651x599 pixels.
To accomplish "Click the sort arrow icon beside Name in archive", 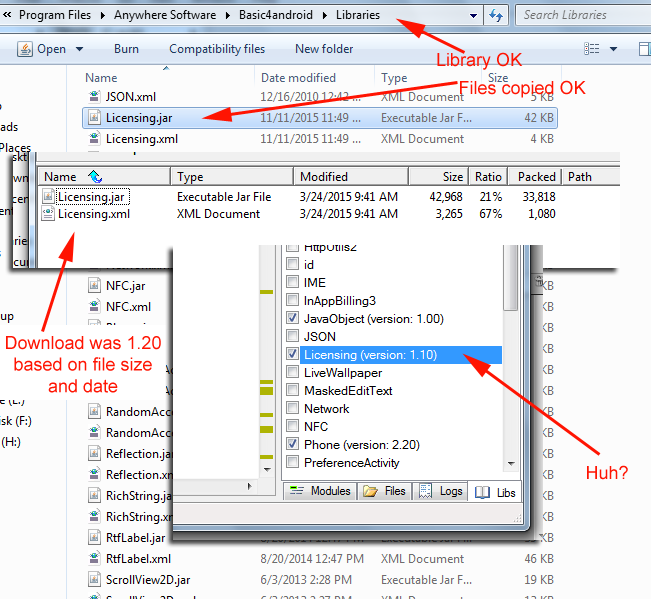I will (95, 176).
